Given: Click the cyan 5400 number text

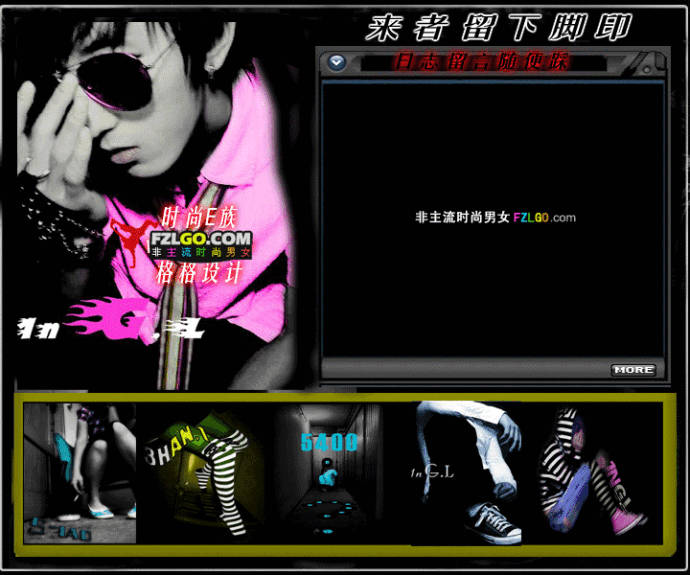Looking at the screenshot, I should pos(329,443).
